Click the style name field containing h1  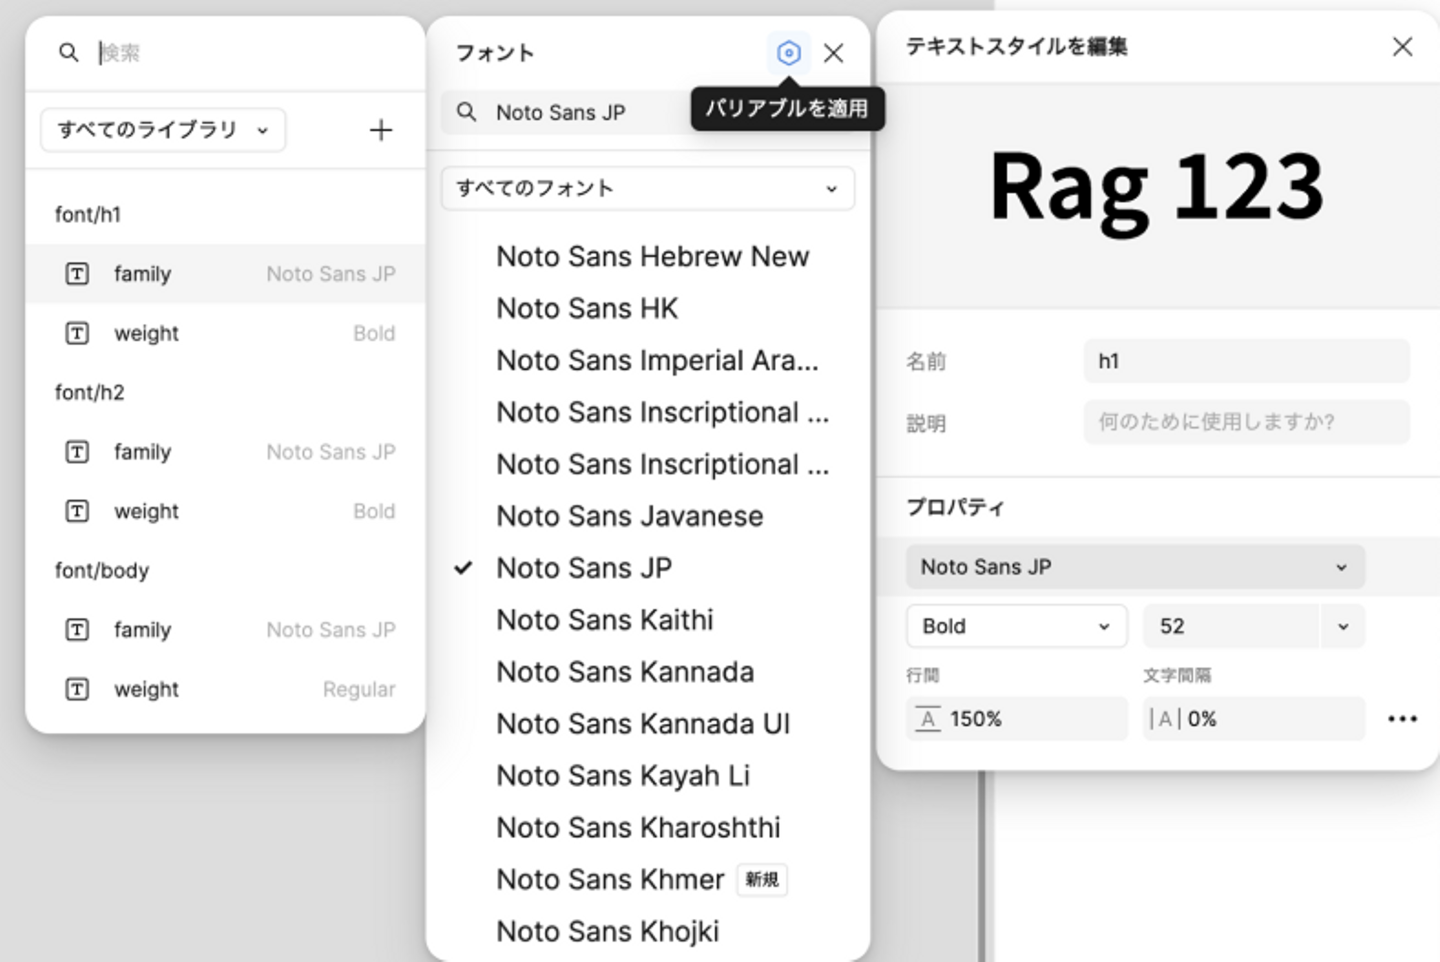(x=1246, y=361)
